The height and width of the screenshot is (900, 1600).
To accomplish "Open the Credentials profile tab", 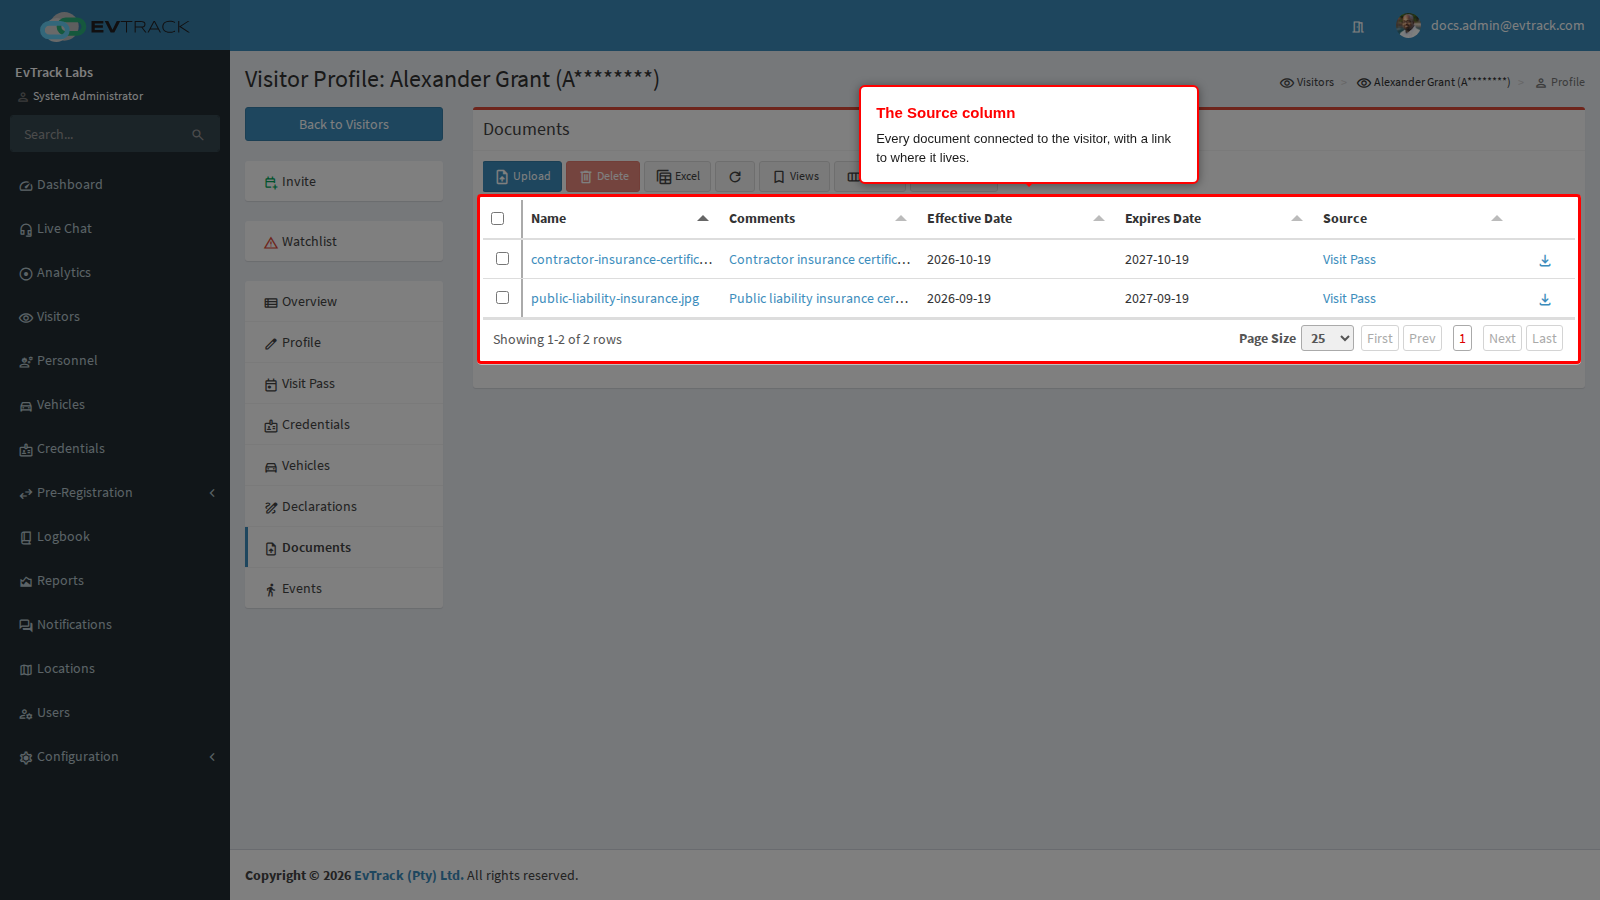I will 344,425.
